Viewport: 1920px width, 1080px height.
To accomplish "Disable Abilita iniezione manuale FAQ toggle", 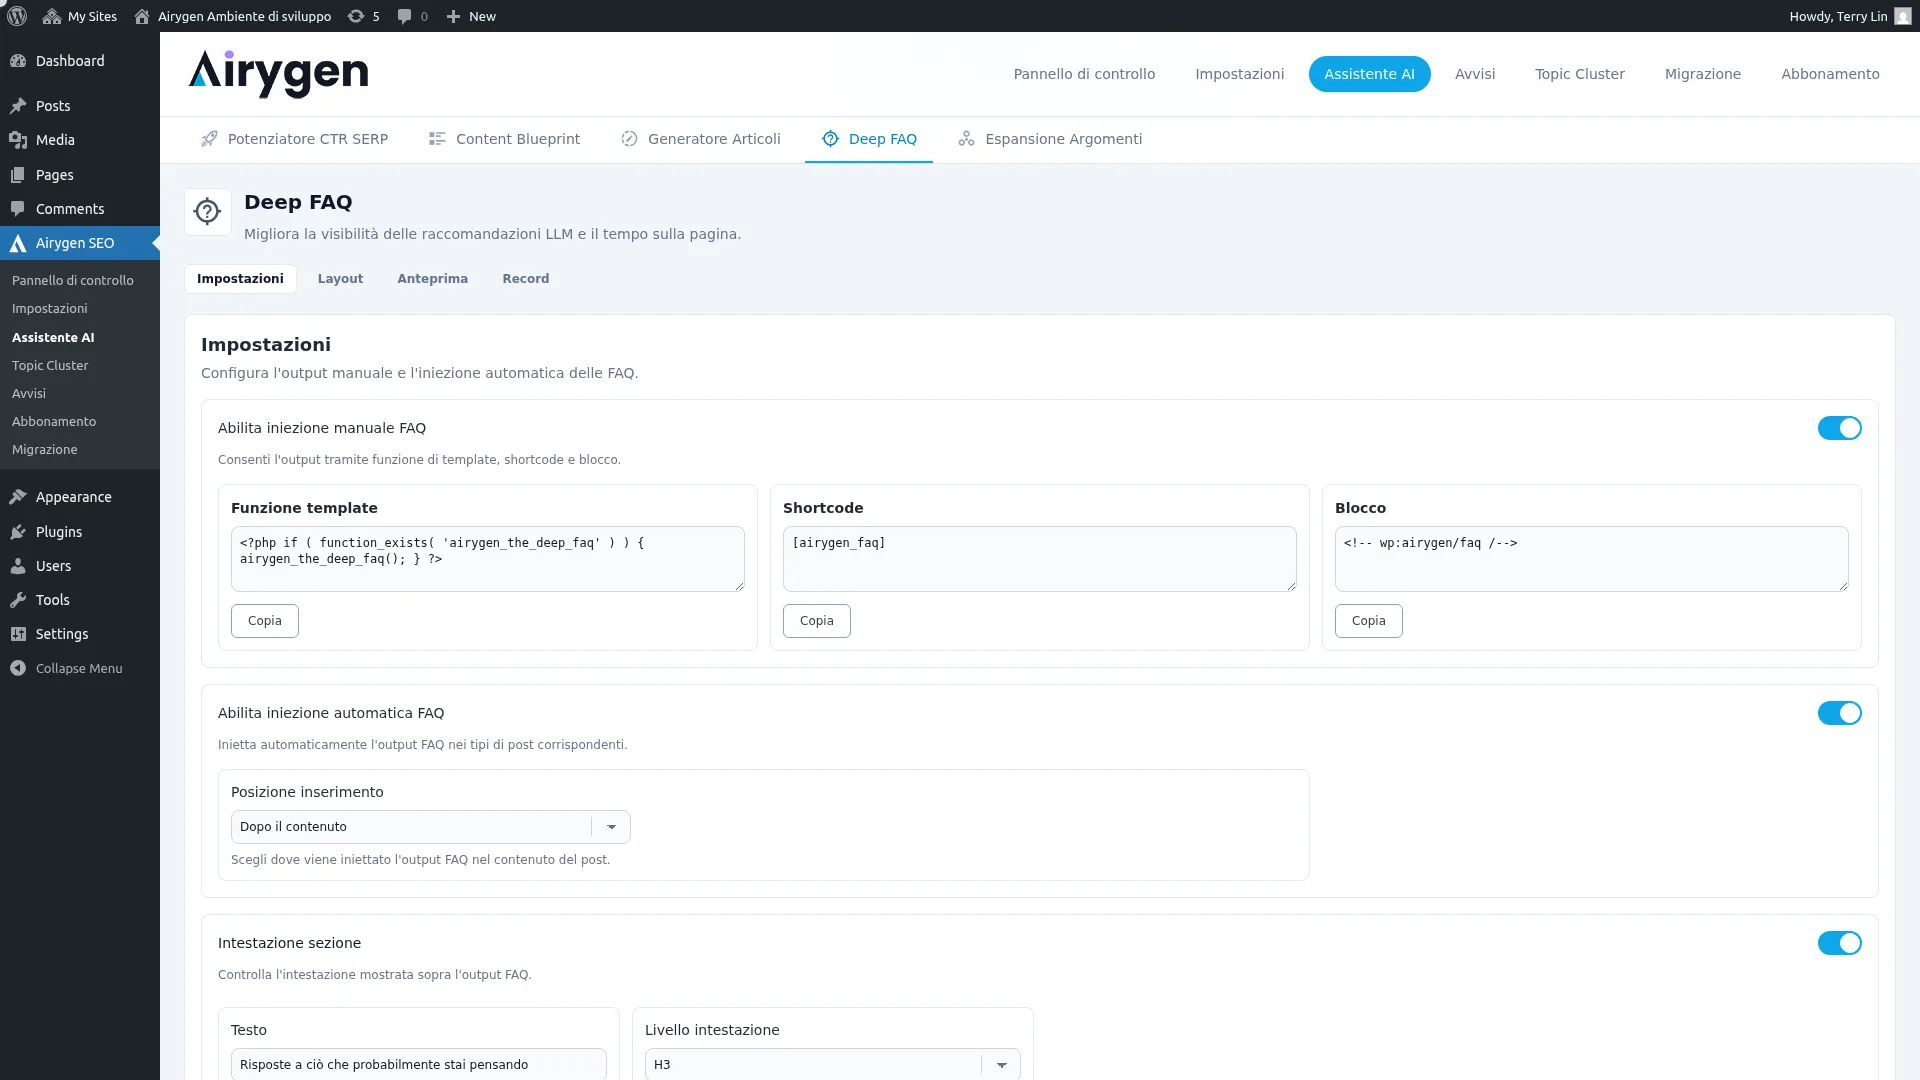I will tap(1839, 428).
